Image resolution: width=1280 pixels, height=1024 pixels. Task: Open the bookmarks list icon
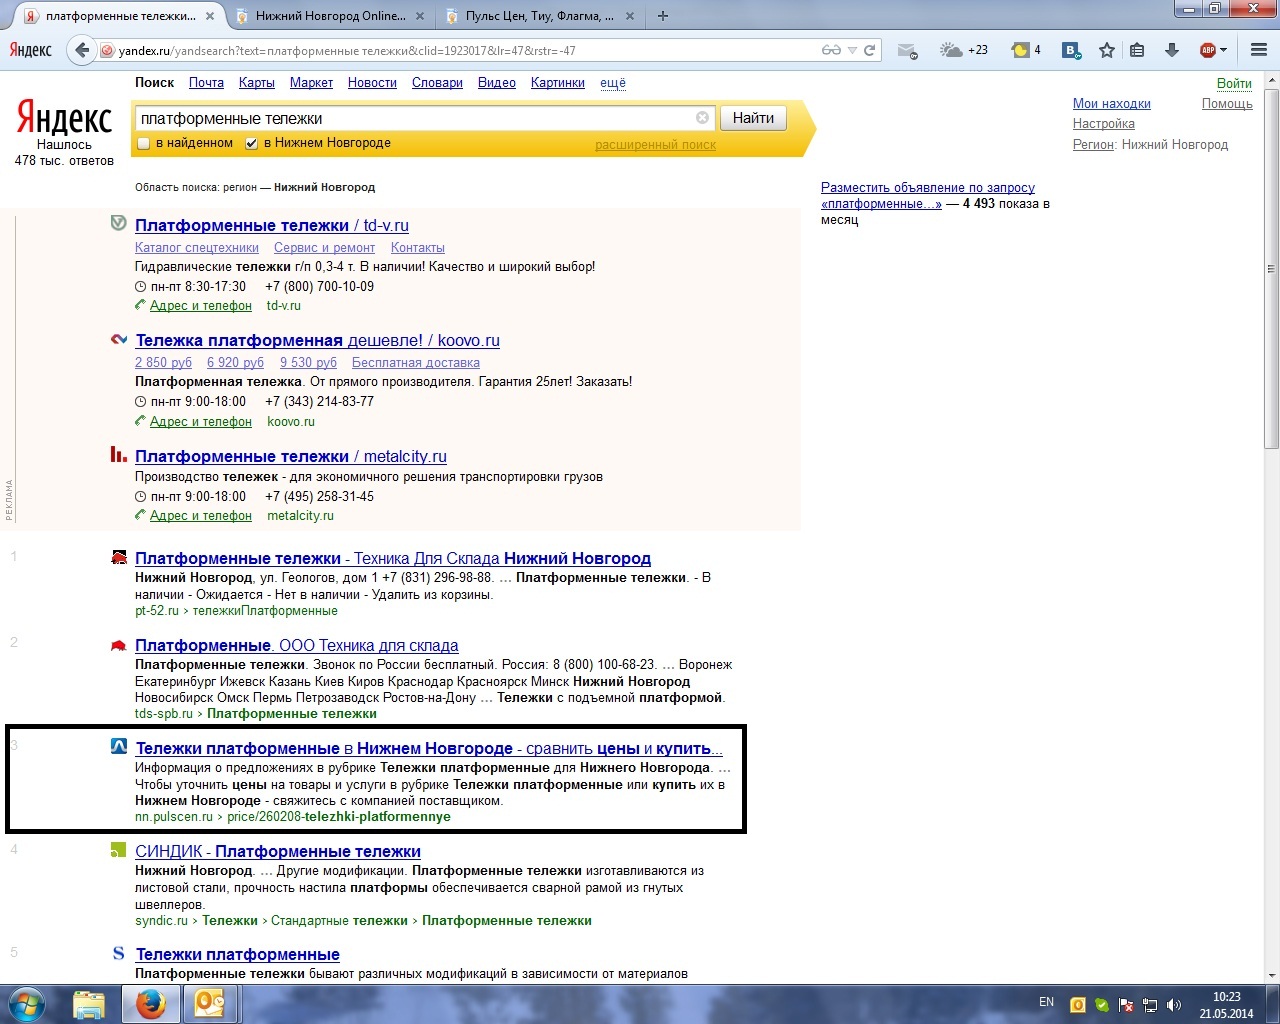(x=1137, y=50)
